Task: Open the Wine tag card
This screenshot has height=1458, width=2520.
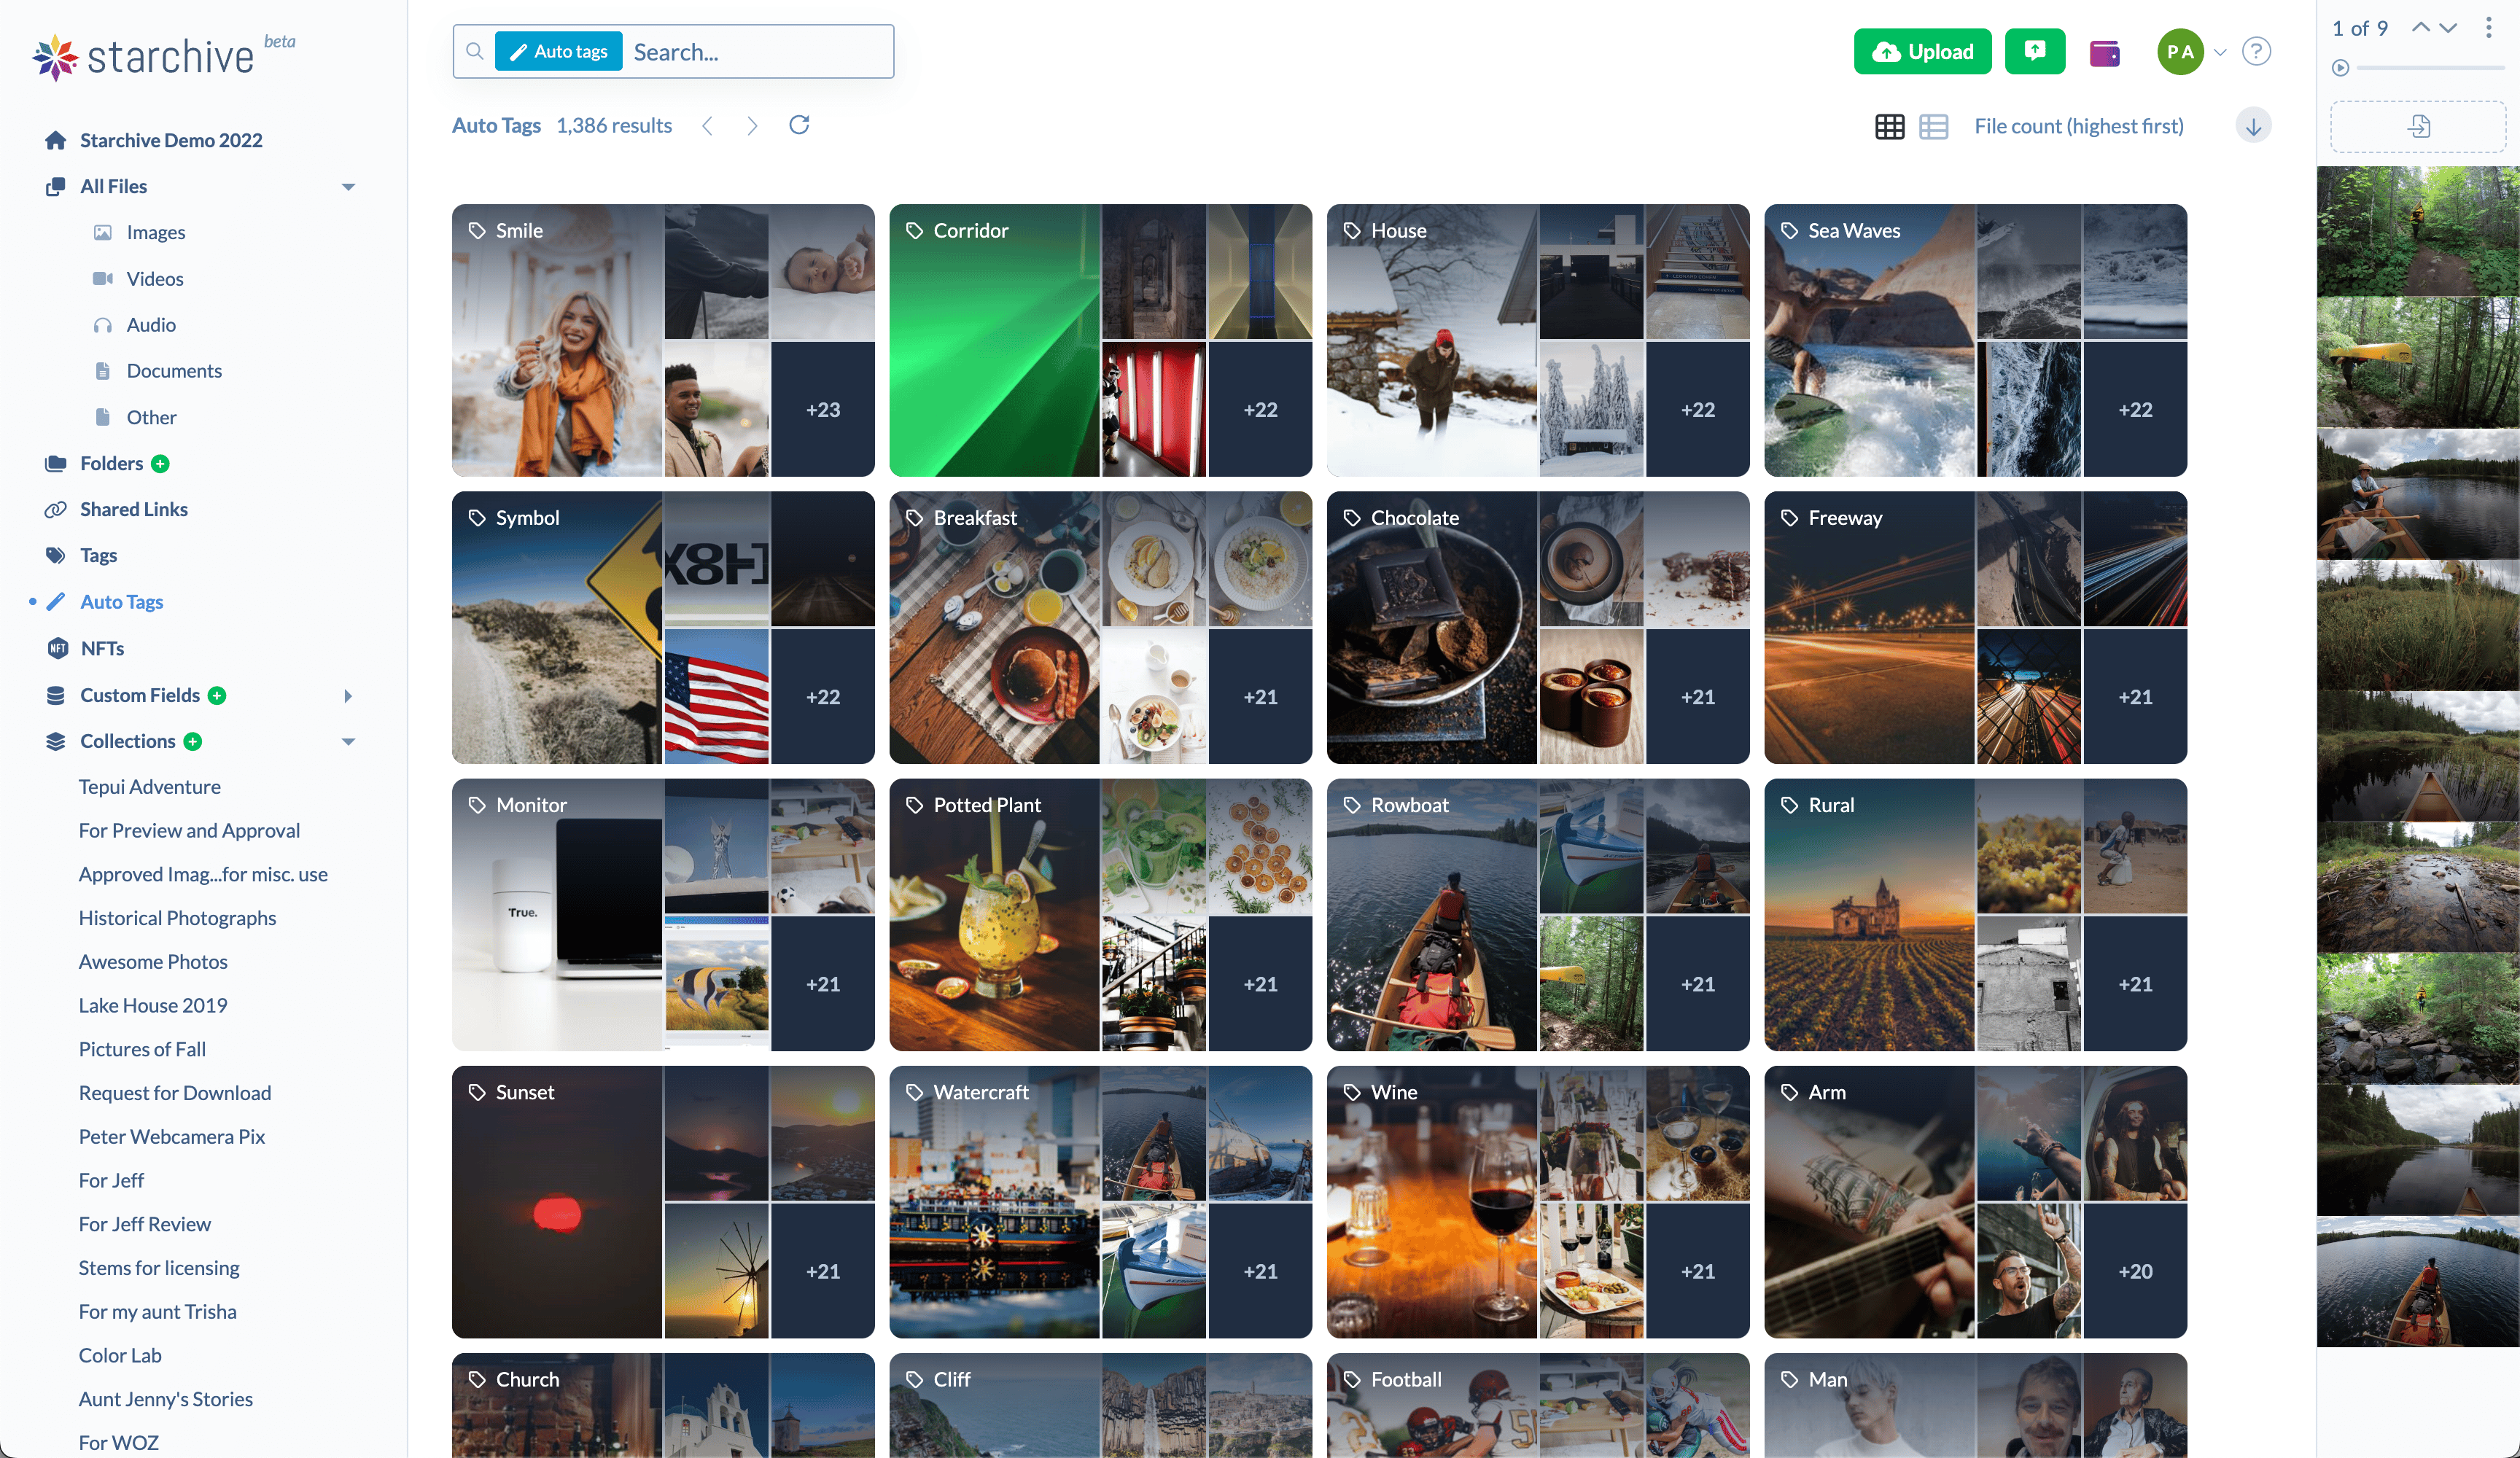Action: pos(1537,1201)
